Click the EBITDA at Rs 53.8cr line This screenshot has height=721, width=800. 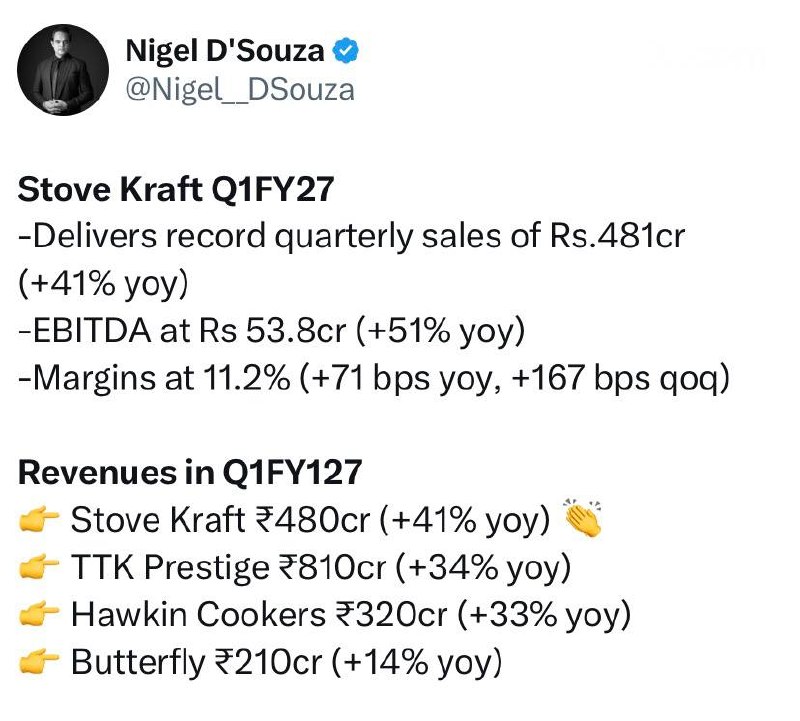click(x=271, y=331)
